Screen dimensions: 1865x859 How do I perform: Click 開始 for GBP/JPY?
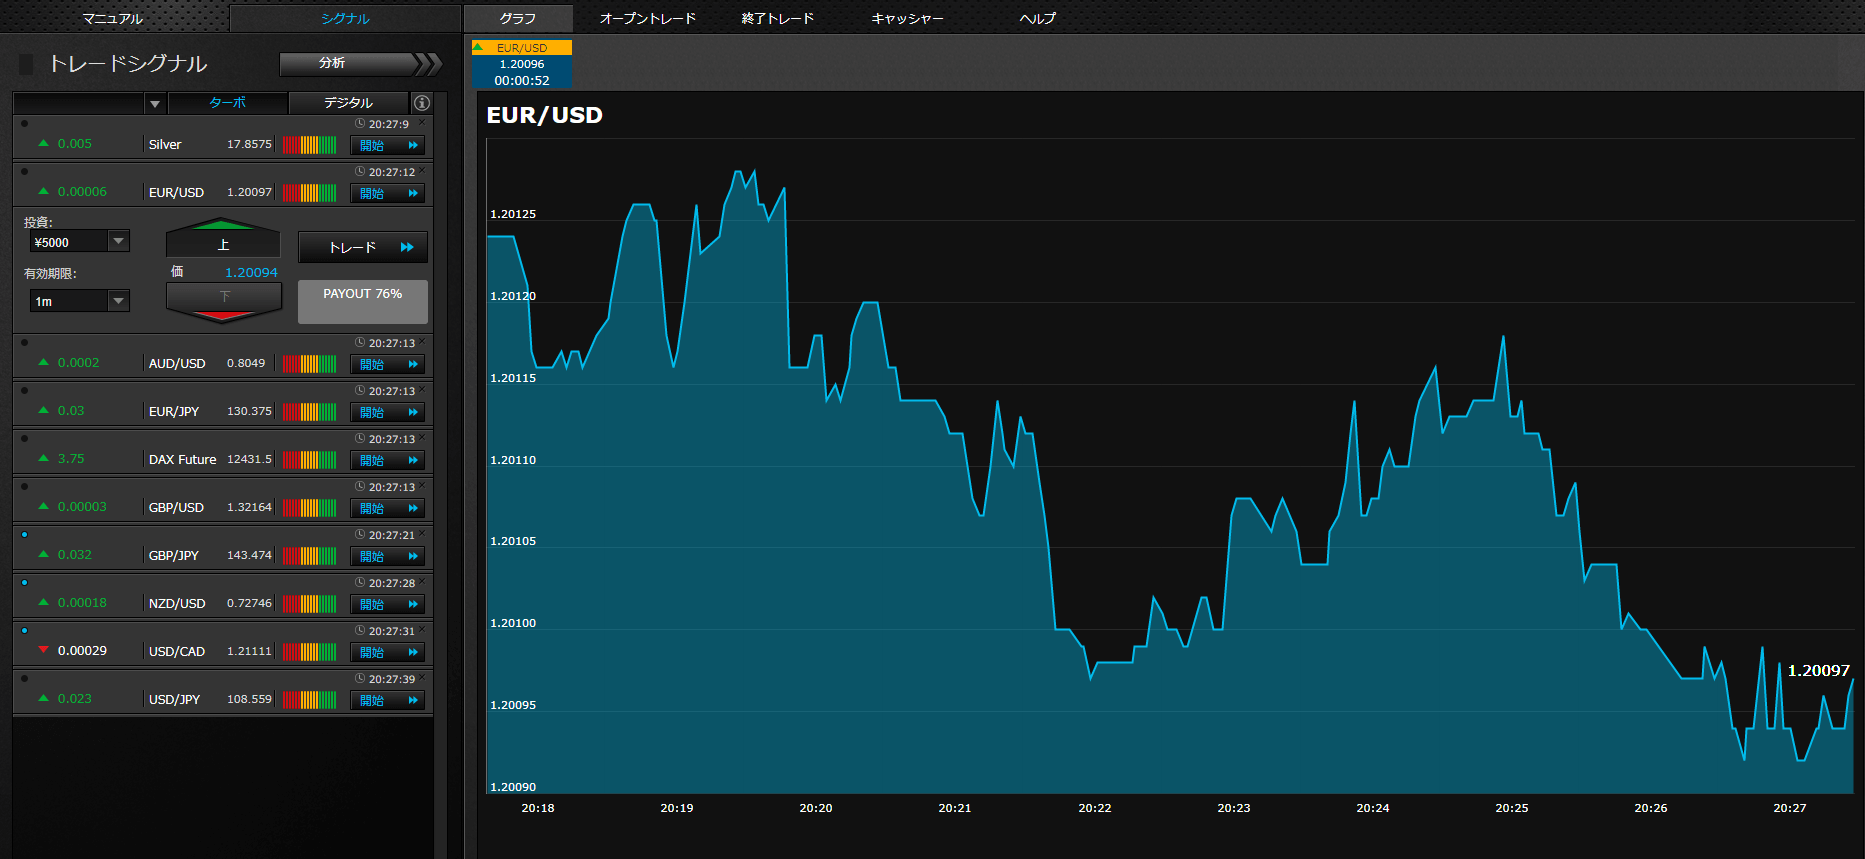tap(388, 556)
